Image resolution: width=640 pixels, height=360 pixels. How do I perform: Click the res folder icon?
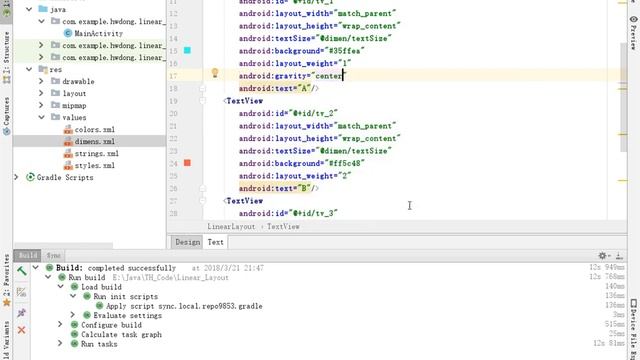[43, 69]
